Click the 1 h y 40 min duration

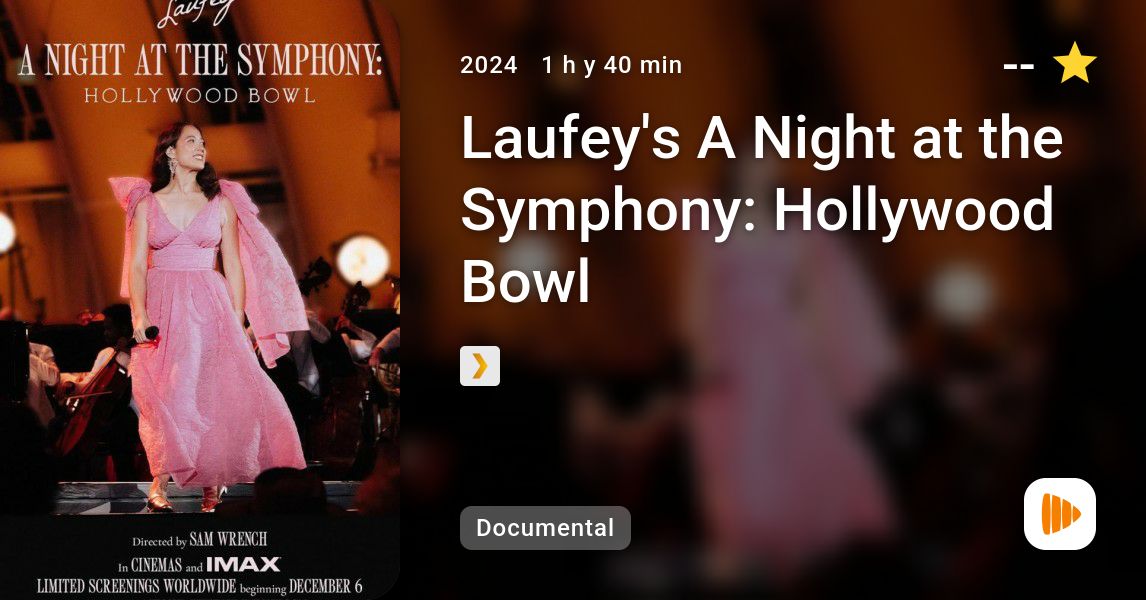612,65
